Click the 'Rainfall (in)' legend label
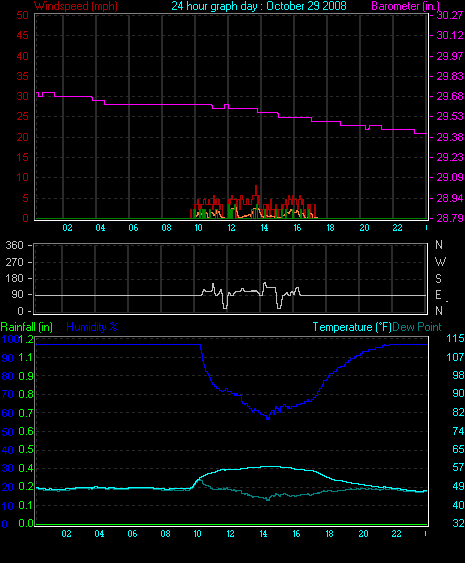The image size is (465, 563). click(27, 327)
